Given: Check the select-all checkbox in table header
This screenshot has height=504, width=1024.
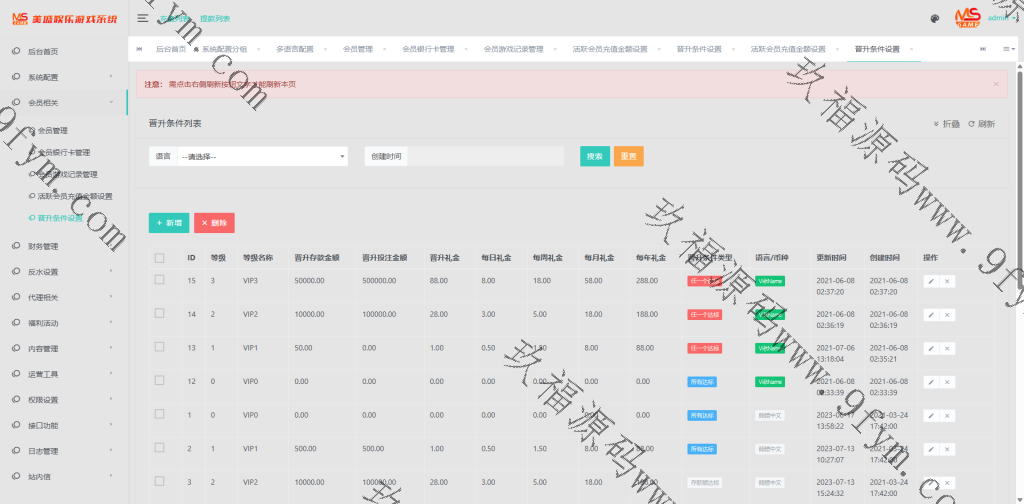Looking at the screenshot, I should (159, 258).
